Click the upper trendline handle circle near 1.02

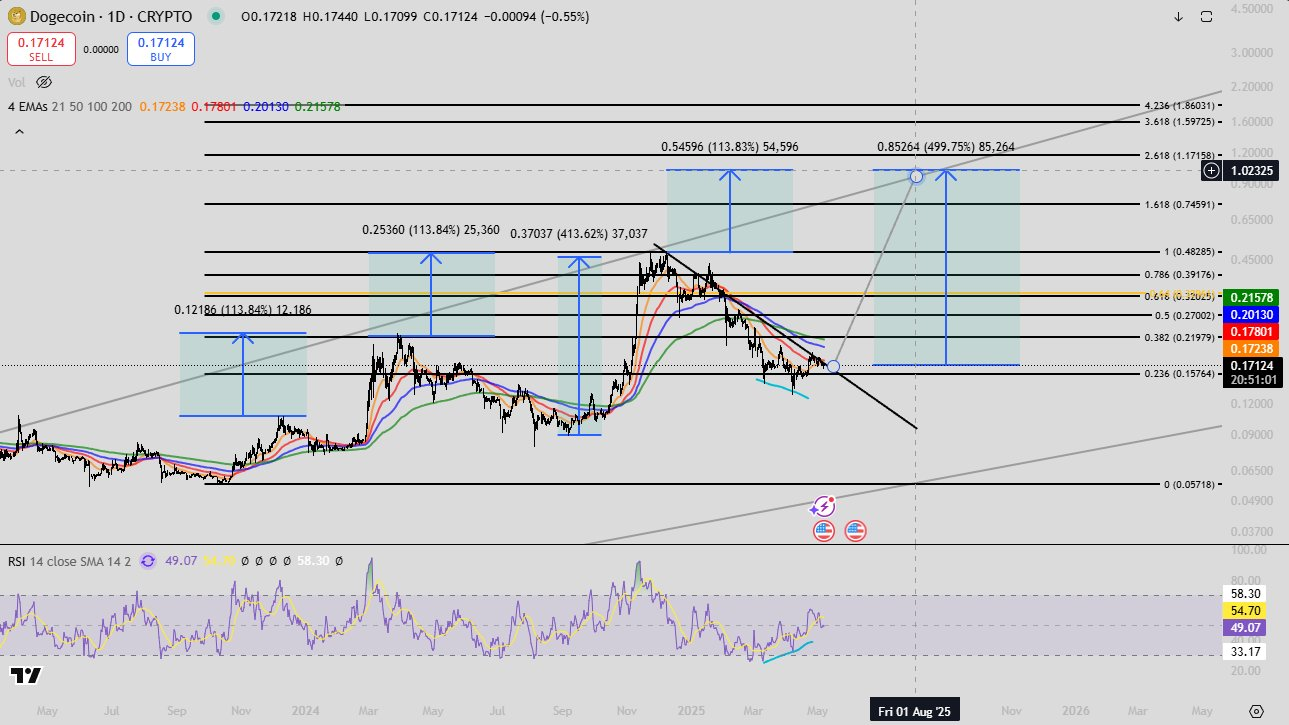coord(916,177)
